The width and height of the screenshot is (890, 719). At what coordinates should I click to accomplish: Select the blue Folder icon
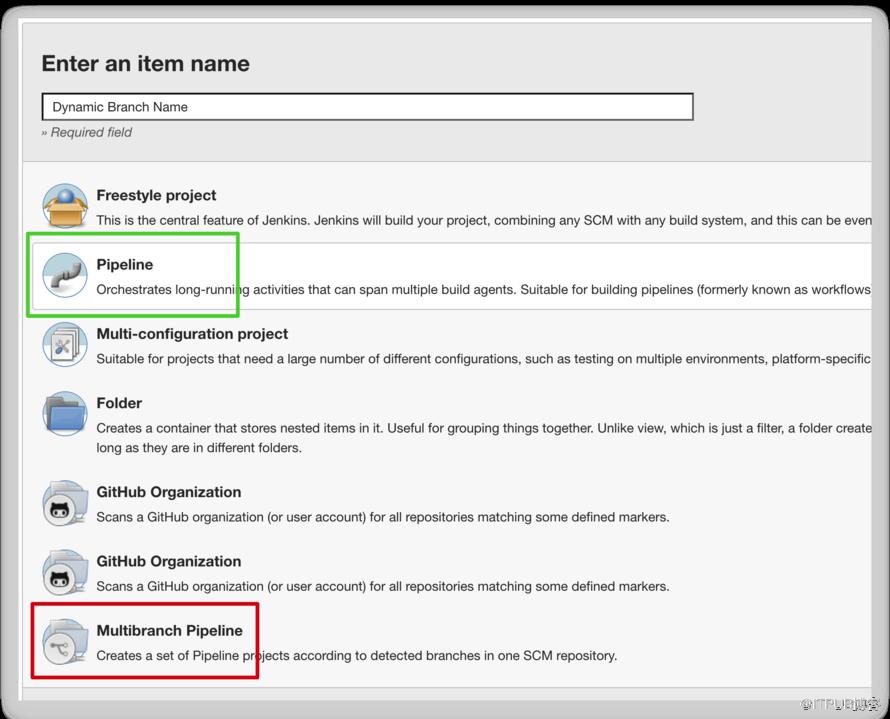pyautogui.click(x=65, y=414)
